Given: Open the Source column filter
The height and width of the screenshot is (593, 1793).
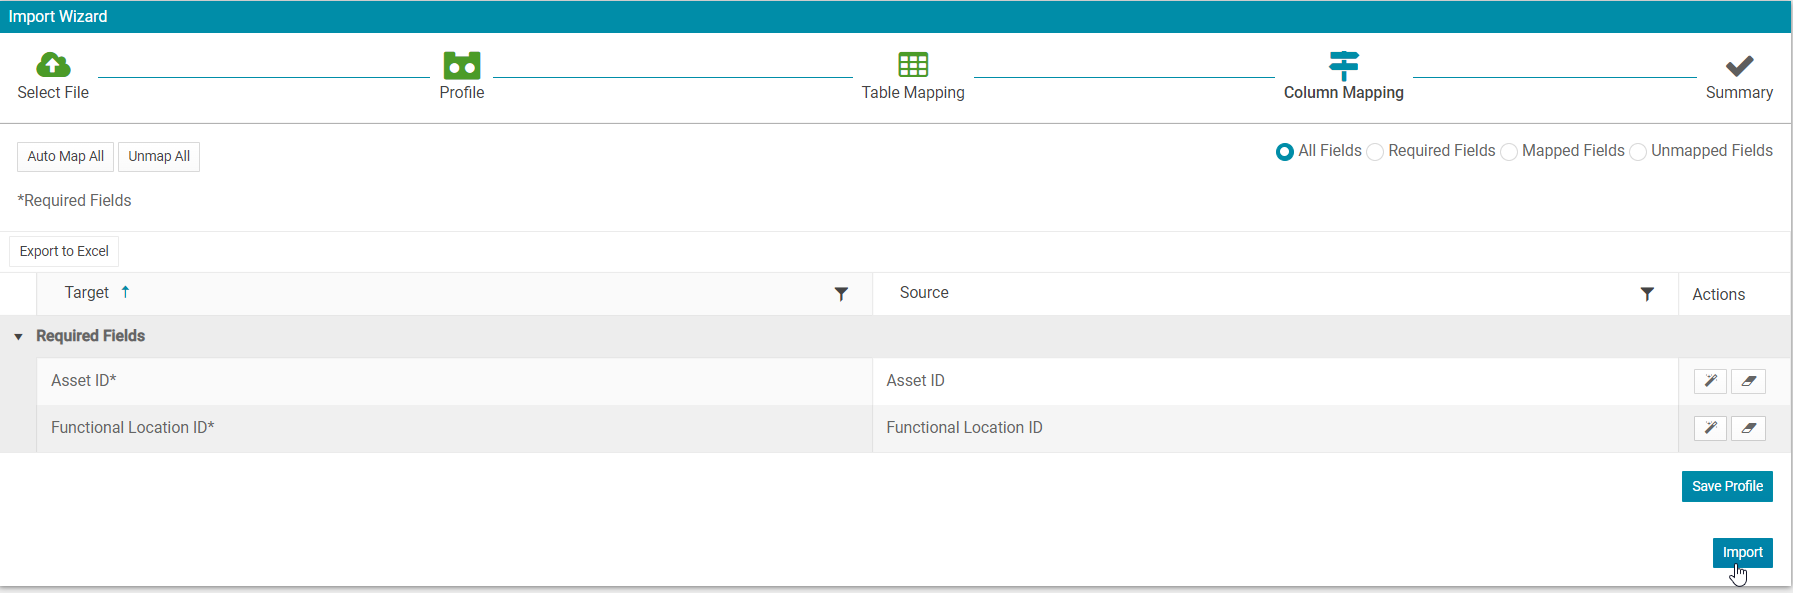Looking at the screenshot, I should tap(1647, 294).
